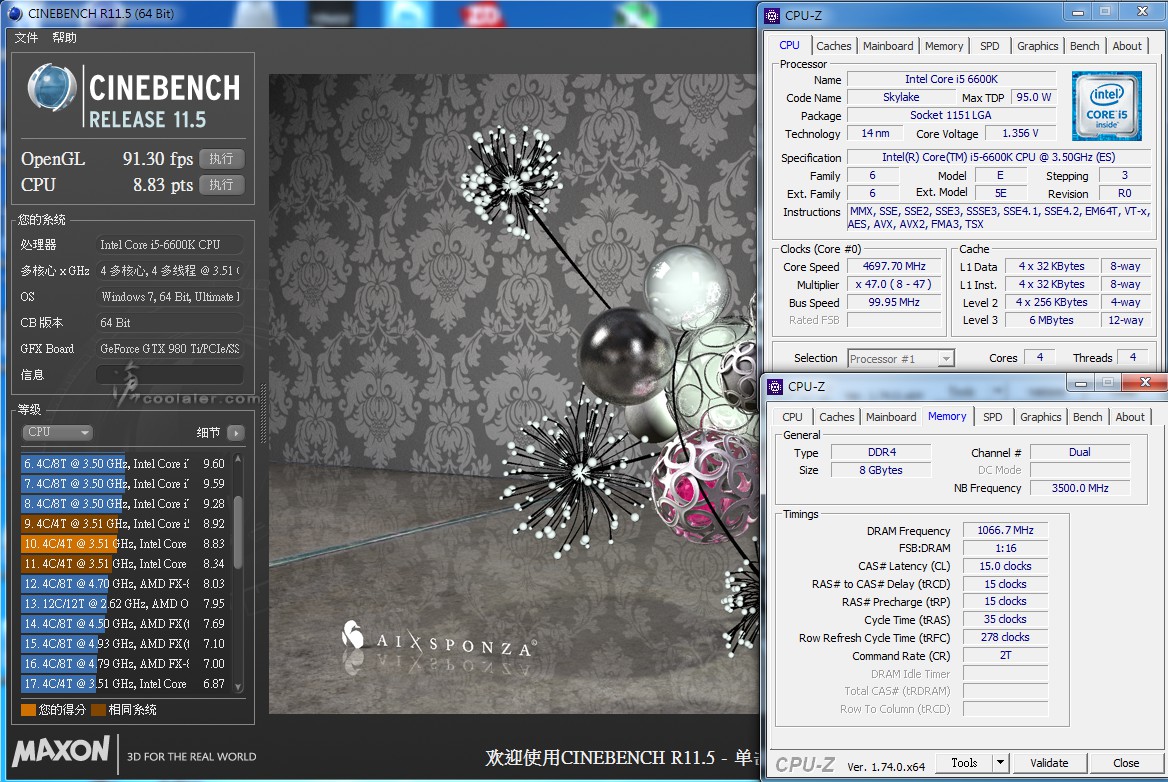
Task: Open the Processor #1 selection dropdown
Action: [901, 358]
